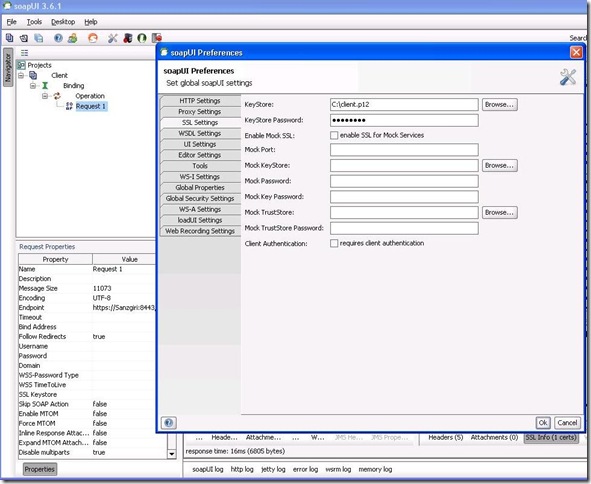Click the Projects root icon in navigator
Screen dimensions: 591x484
tap(21, 65)
